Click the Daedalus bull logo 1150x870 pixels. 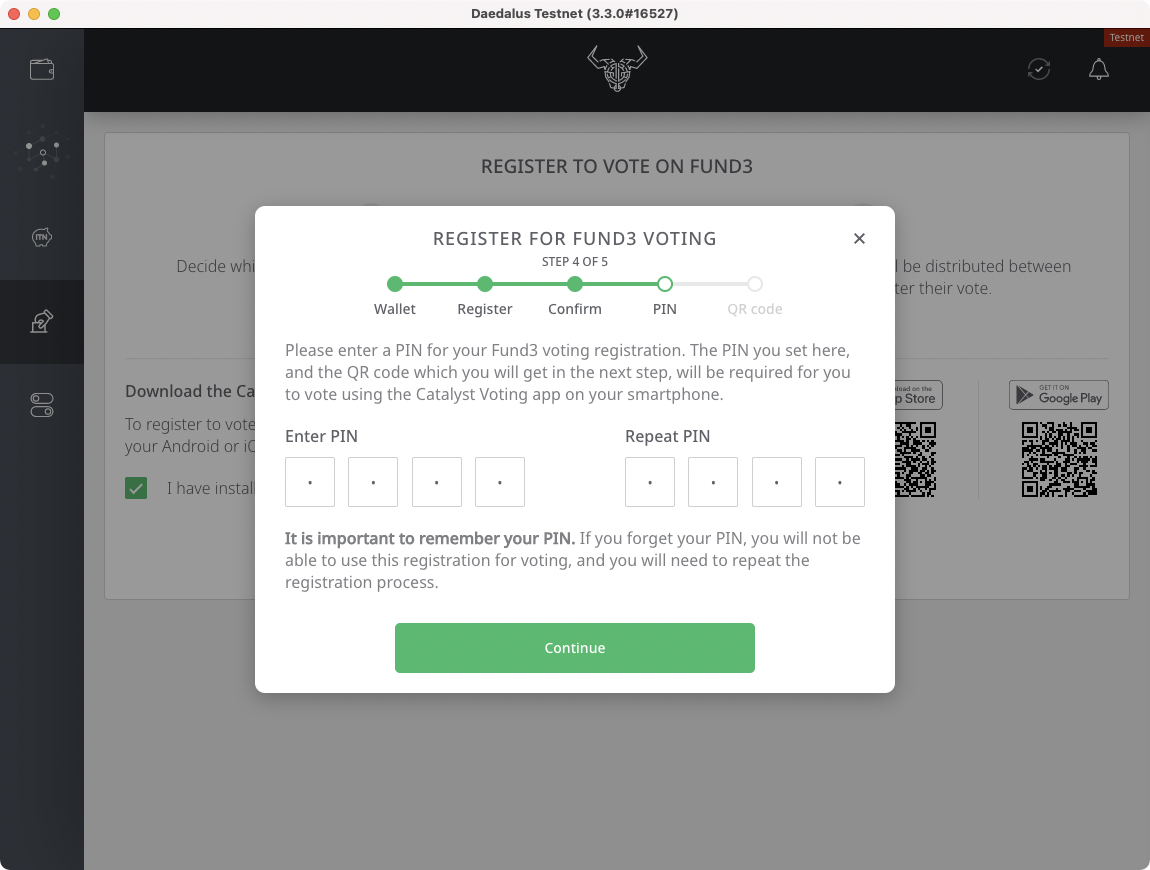pyautogui.click(x=617, y=68)
